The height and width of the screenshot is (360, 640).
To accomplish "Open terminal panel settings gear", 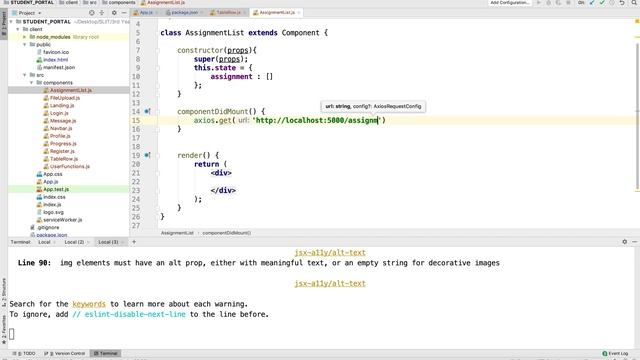I will (624, 242).
